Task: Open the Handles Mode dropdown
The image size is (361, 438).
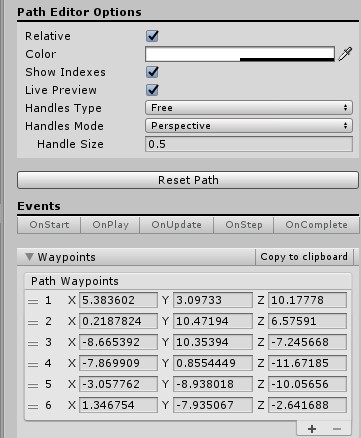Action: [249, 126]
